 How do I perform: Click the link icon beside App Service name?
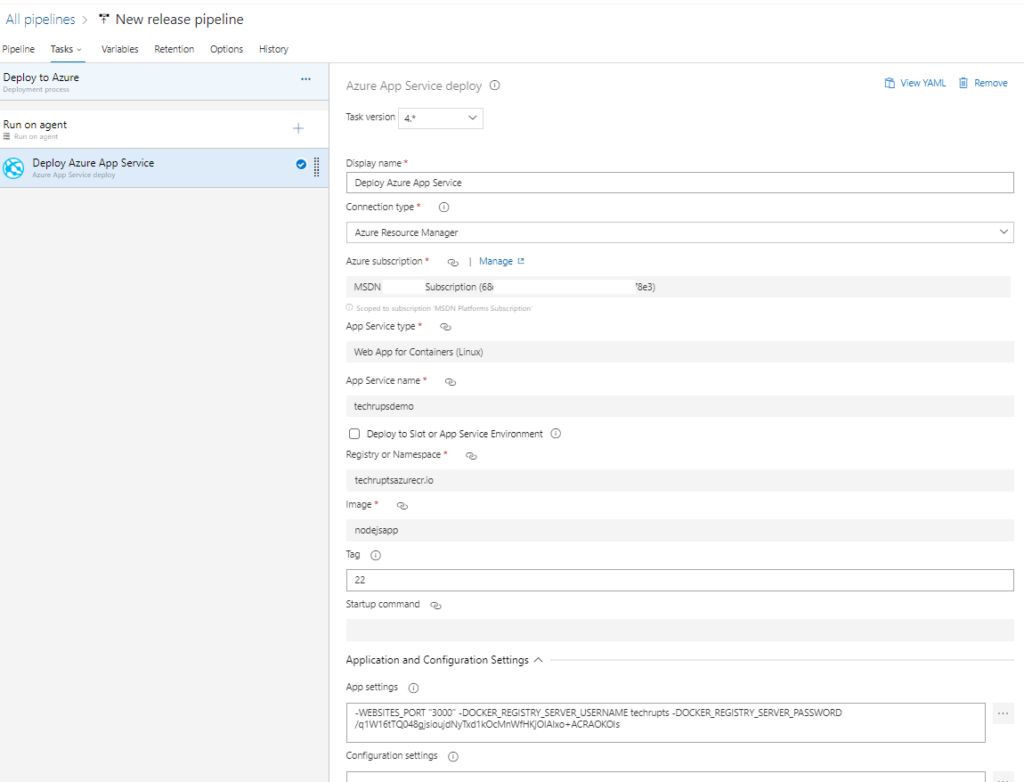coord(449,381)
